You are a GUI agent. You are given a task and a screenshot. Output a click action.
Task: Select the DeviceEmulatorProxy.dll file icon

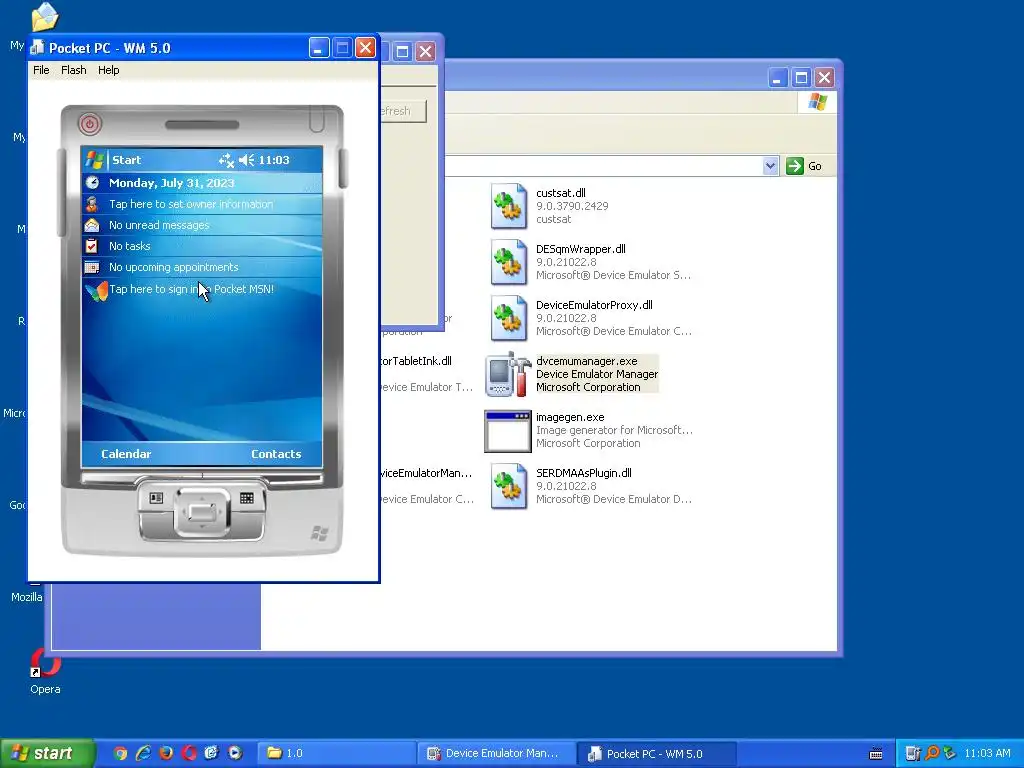coord(509,318)
